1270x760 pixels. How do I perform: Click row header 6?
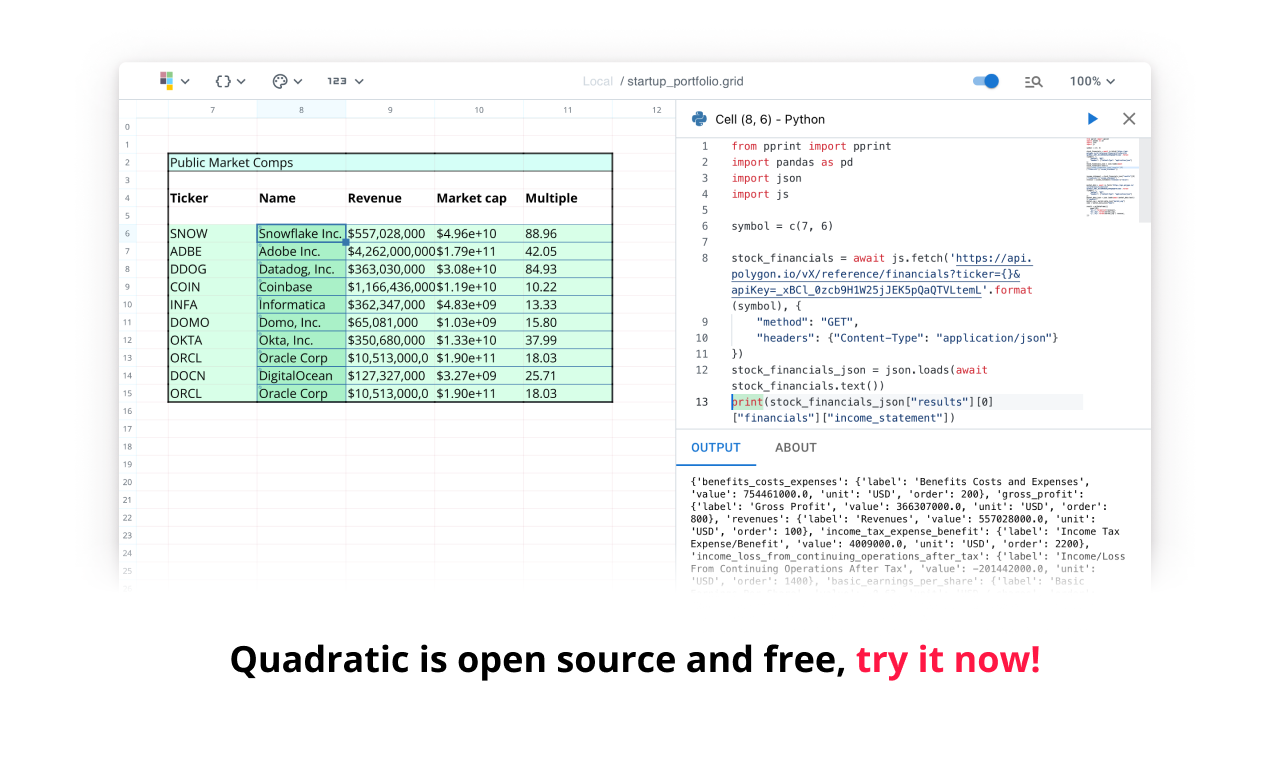click(x=127, y=234)
